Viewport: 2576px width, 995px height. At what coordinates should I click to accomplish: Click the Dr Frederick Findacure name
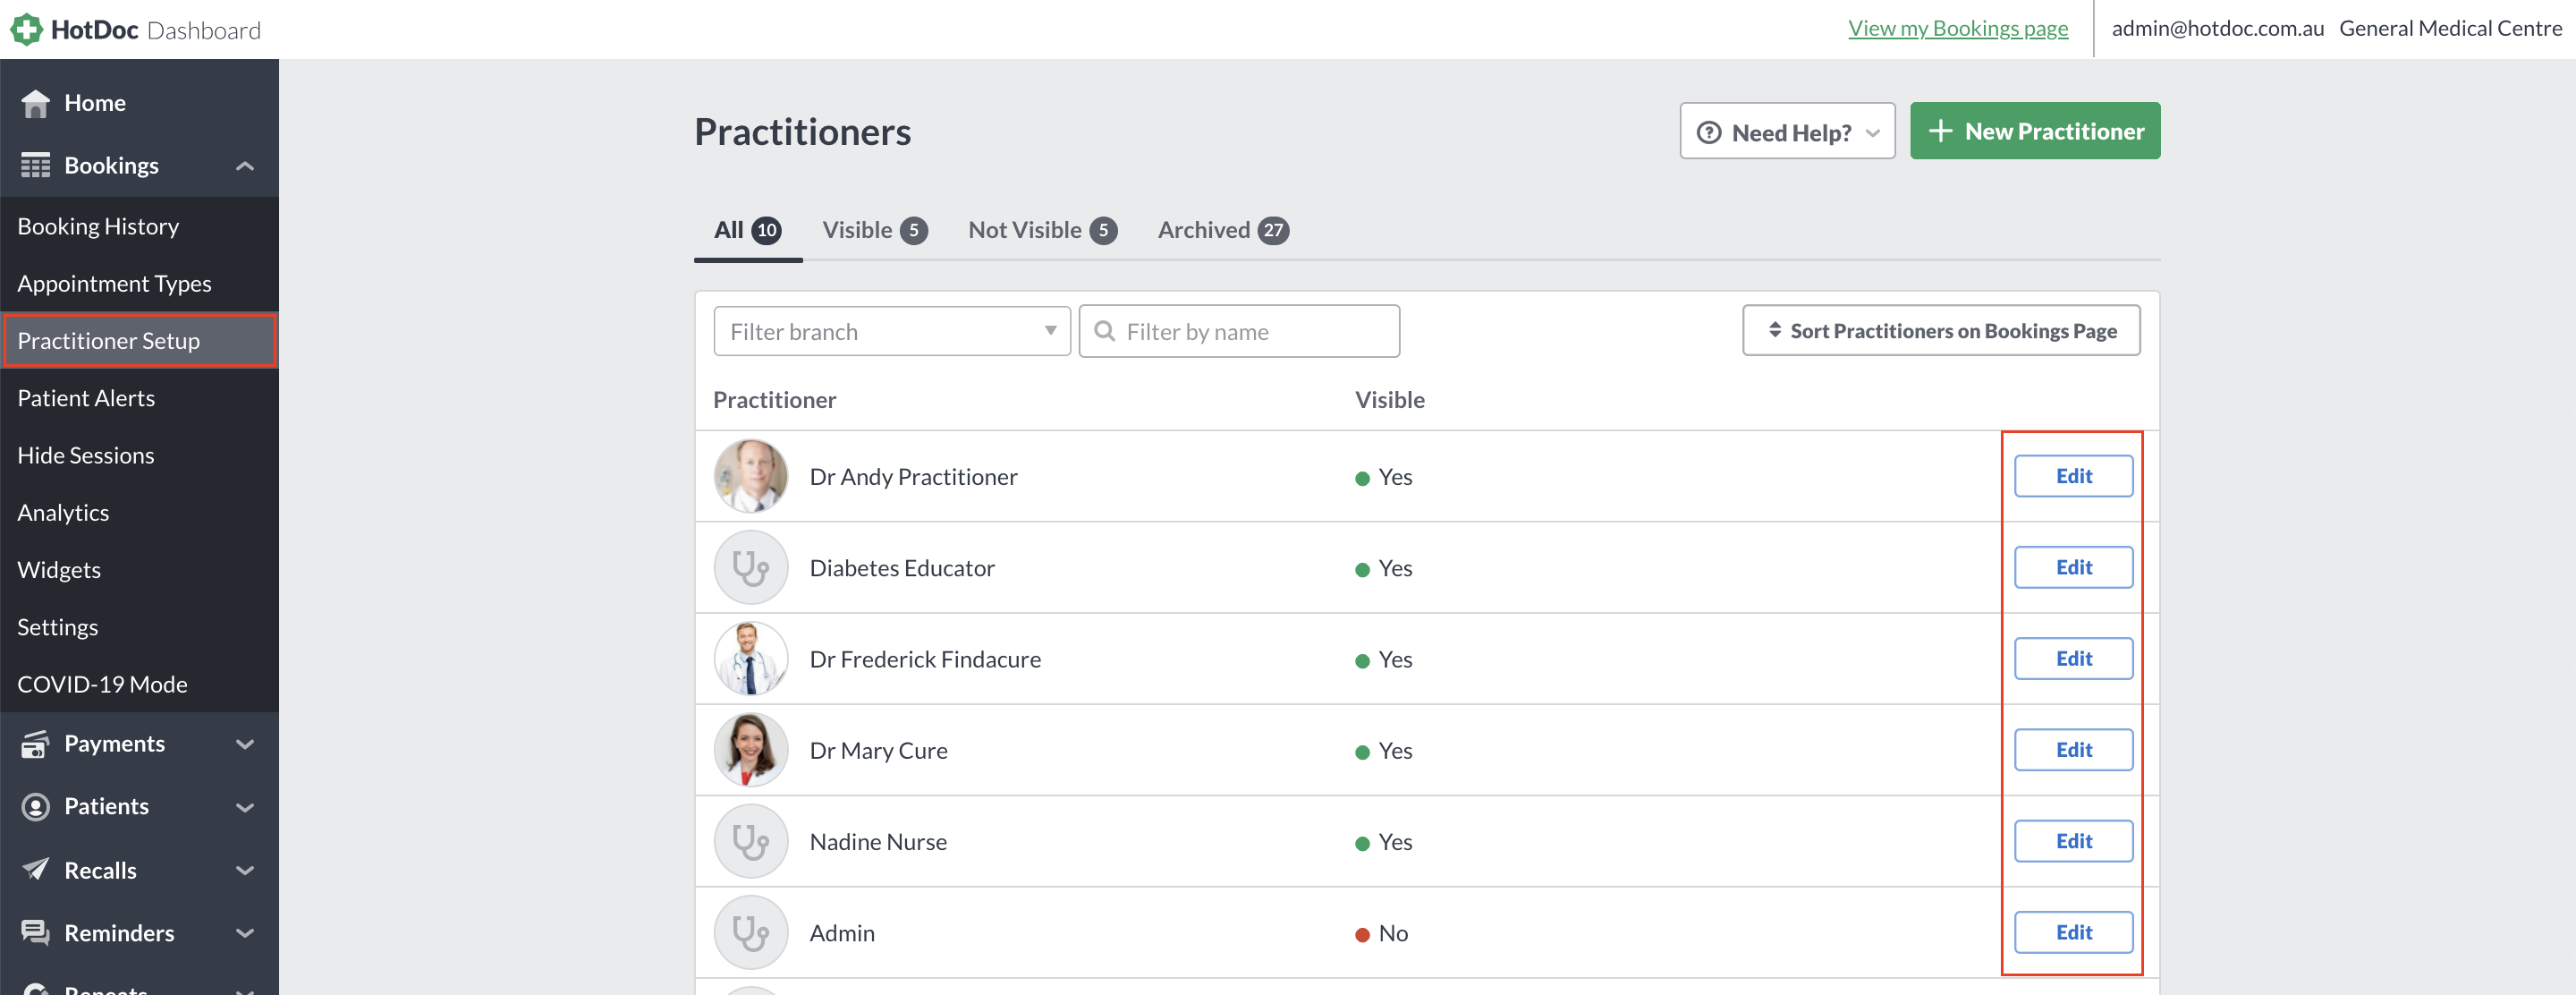click(x=925, y=659)
